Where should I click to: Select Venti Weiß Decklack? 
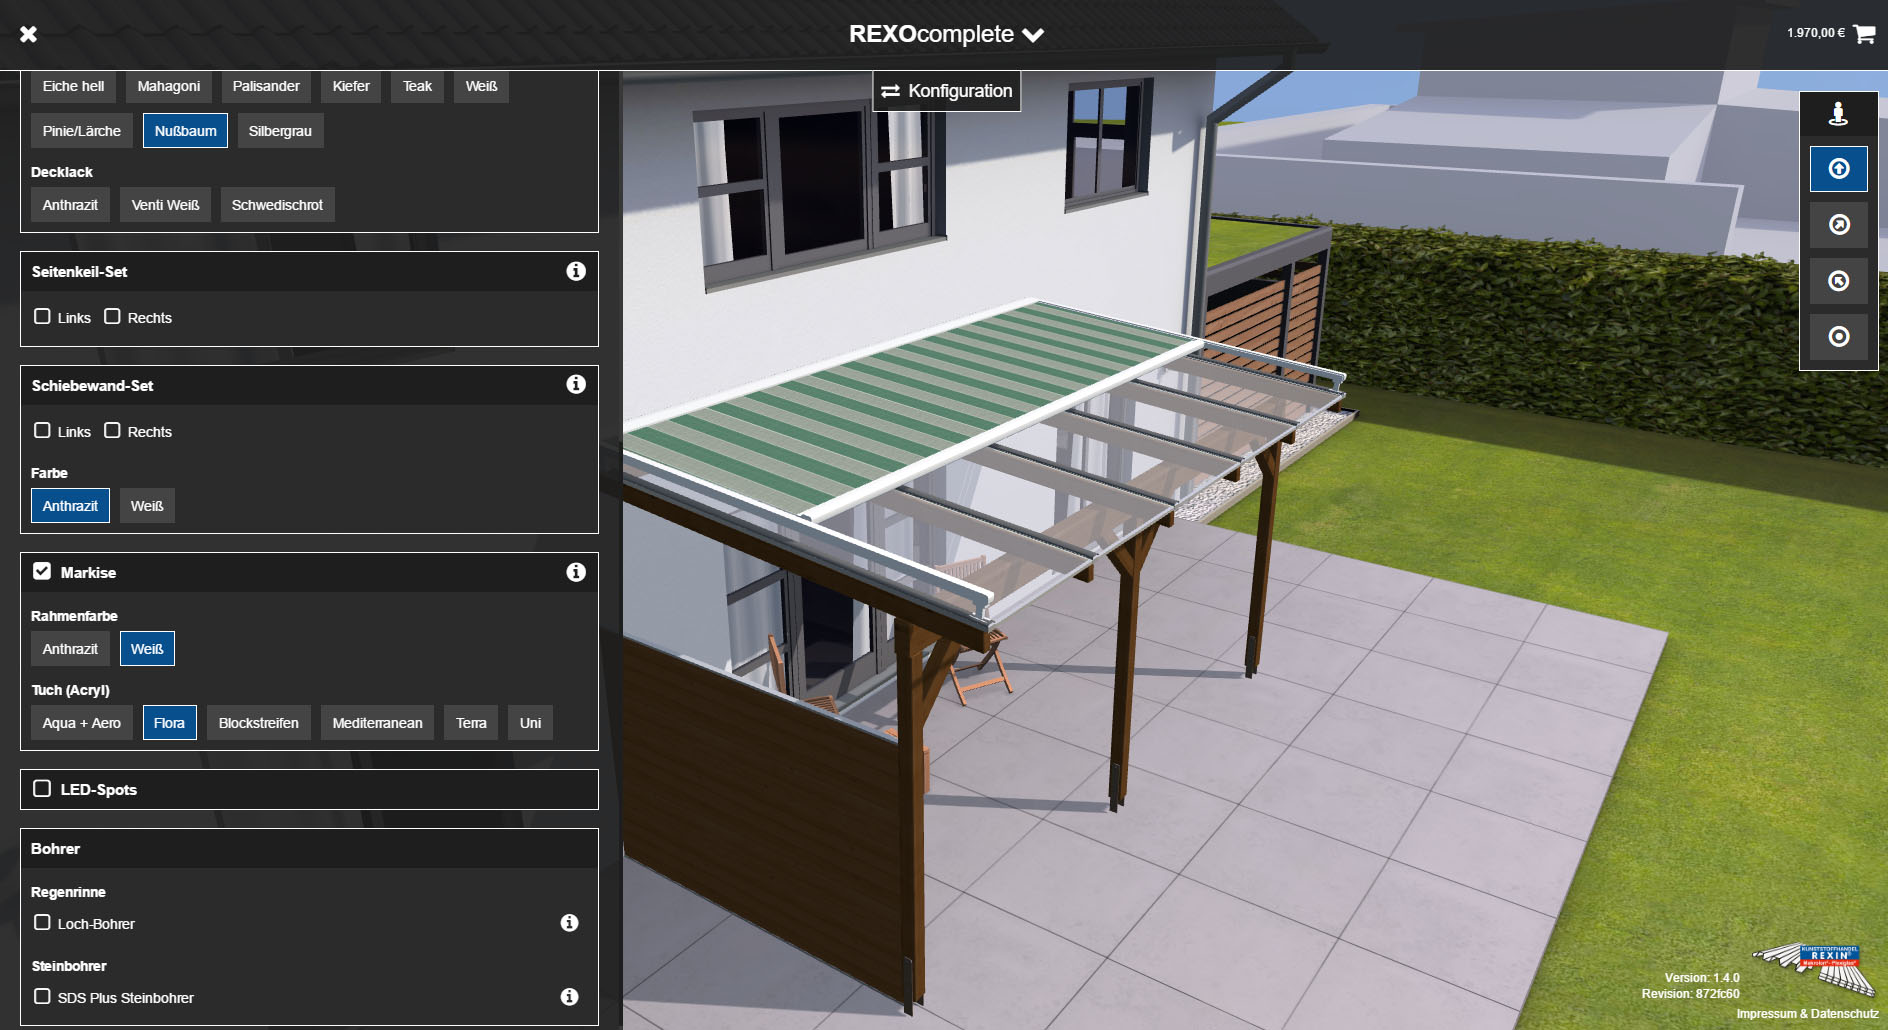click(x=166, y=205)
